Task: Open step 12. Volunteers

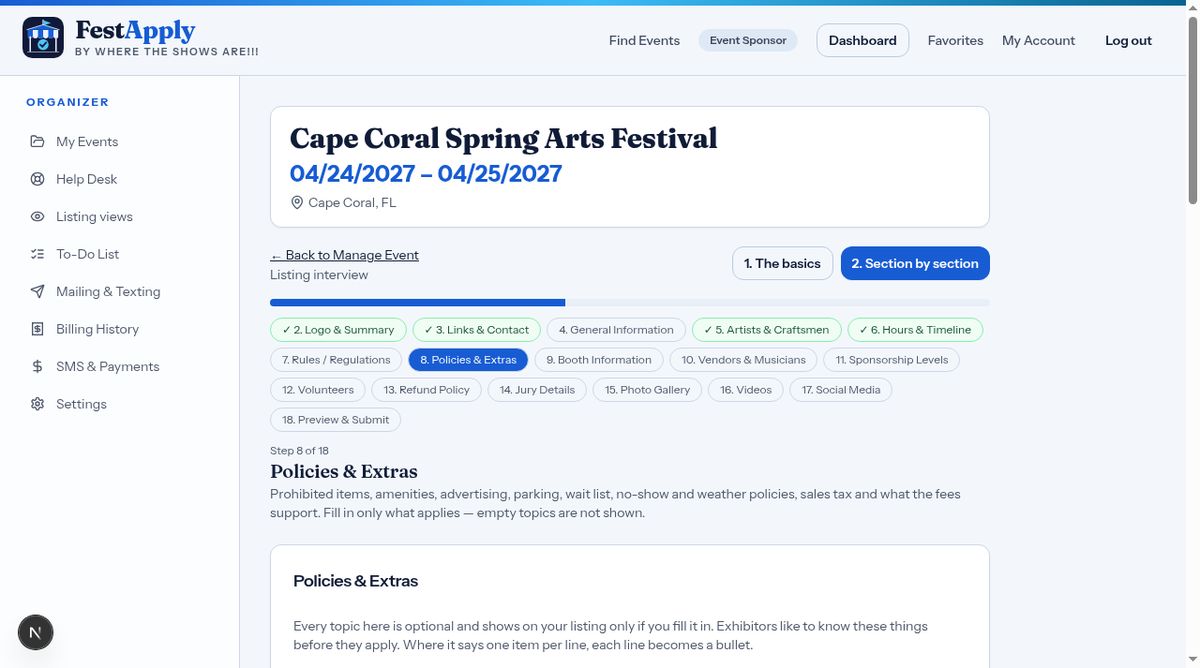Action: (x=318, y=390)
